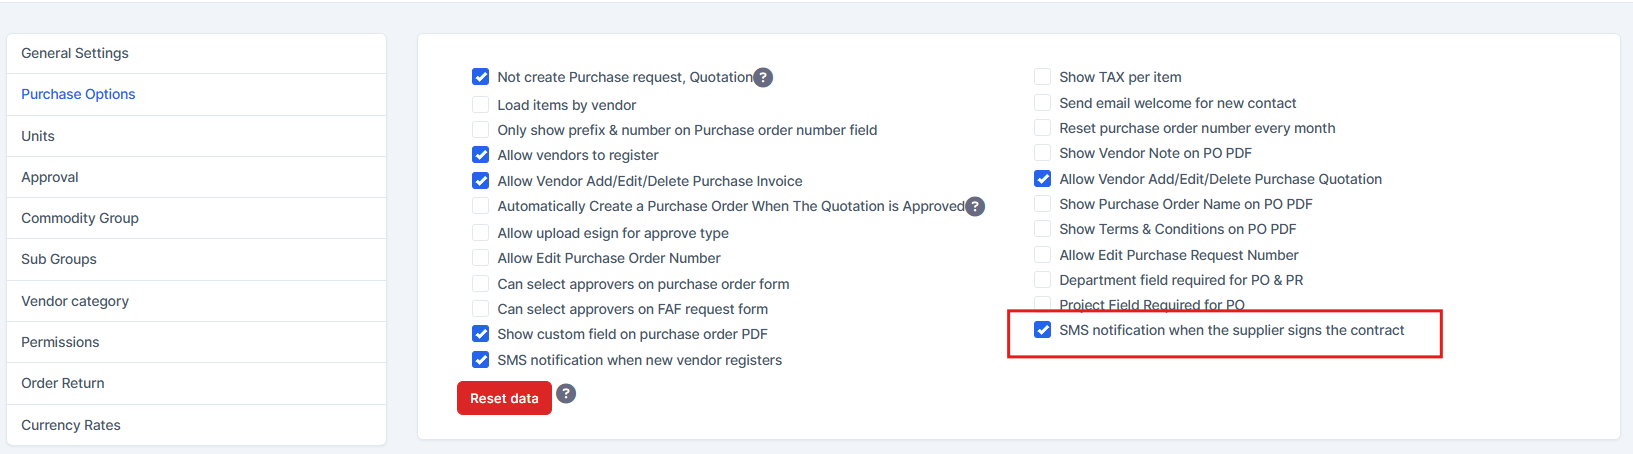Tick Show TAX per item checkbox
This screenshot has width=1633, height=454.
[1043, 77]
